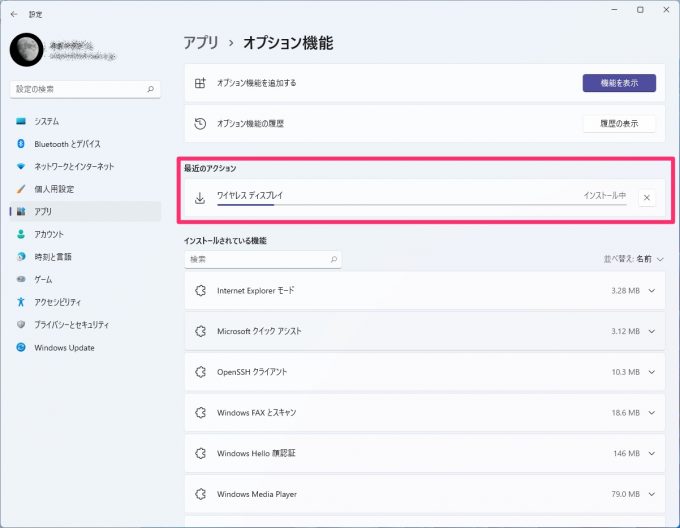Click the optional feature history clock icon

[200, 124]
